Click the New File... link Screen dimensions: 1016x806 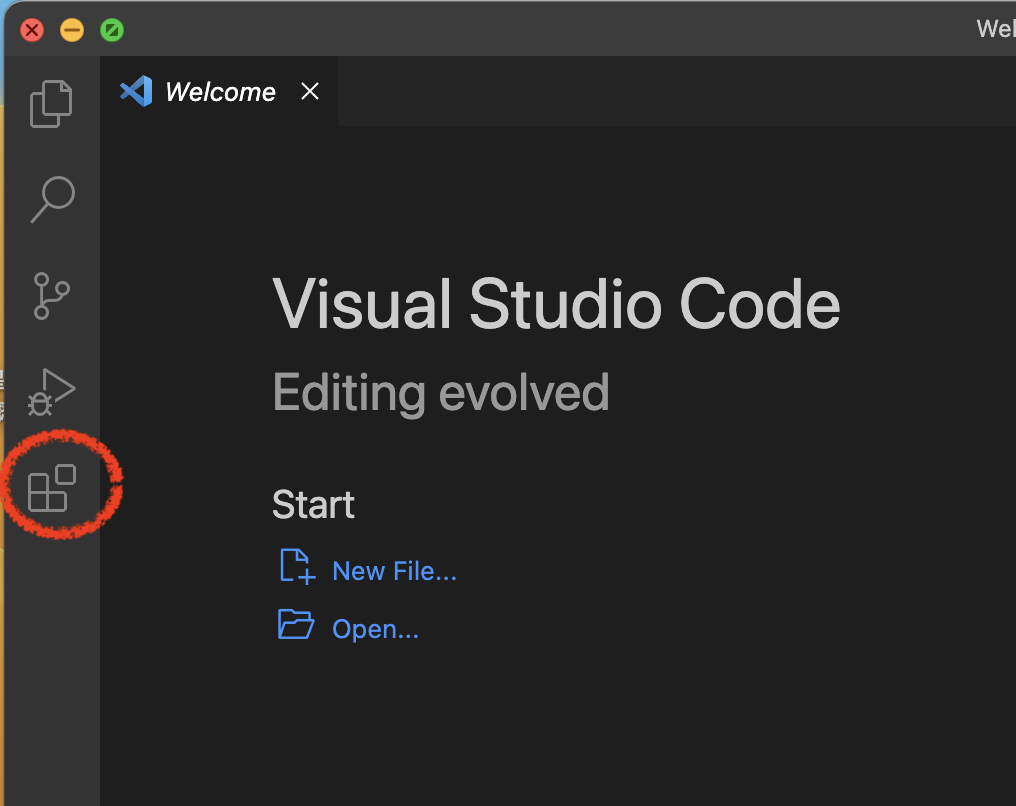pos(394,571)
